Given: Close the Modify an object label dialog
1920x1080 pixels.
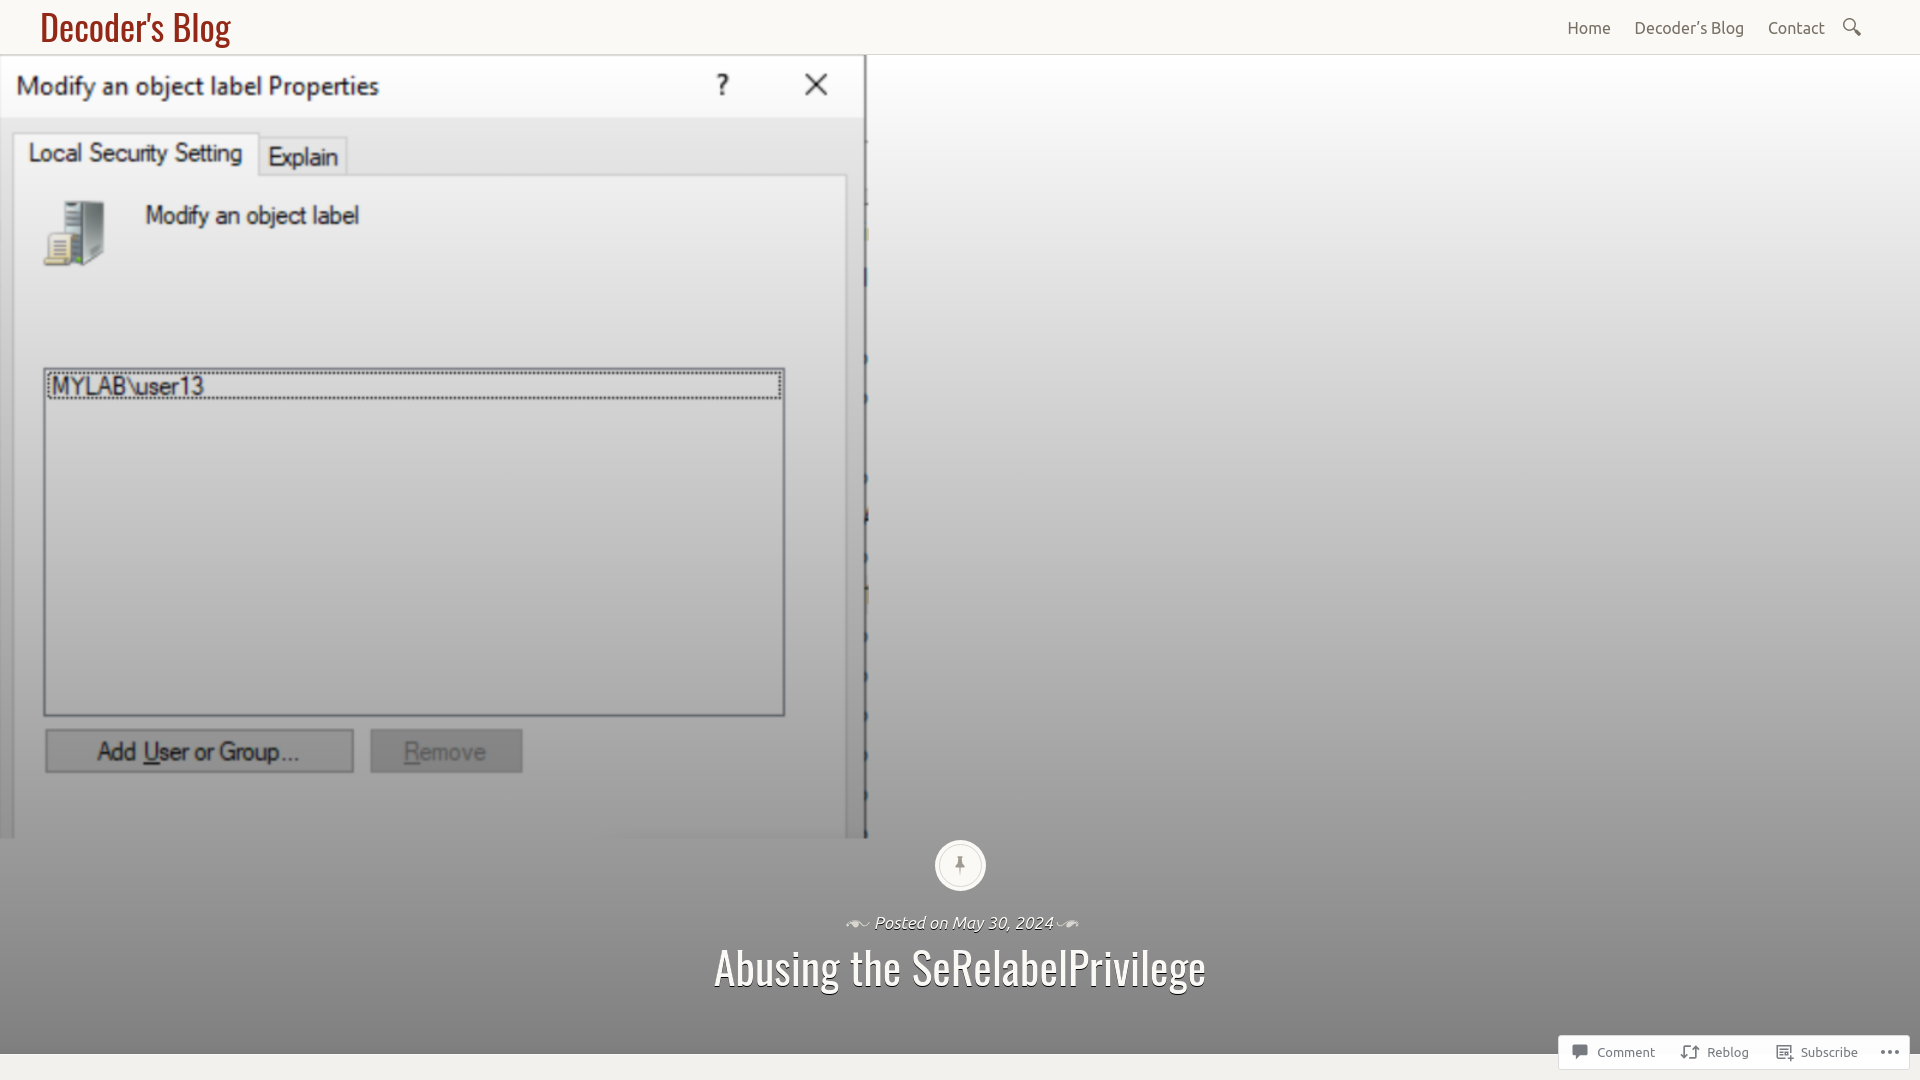Looking at the screenshot, I should [816, 83].
